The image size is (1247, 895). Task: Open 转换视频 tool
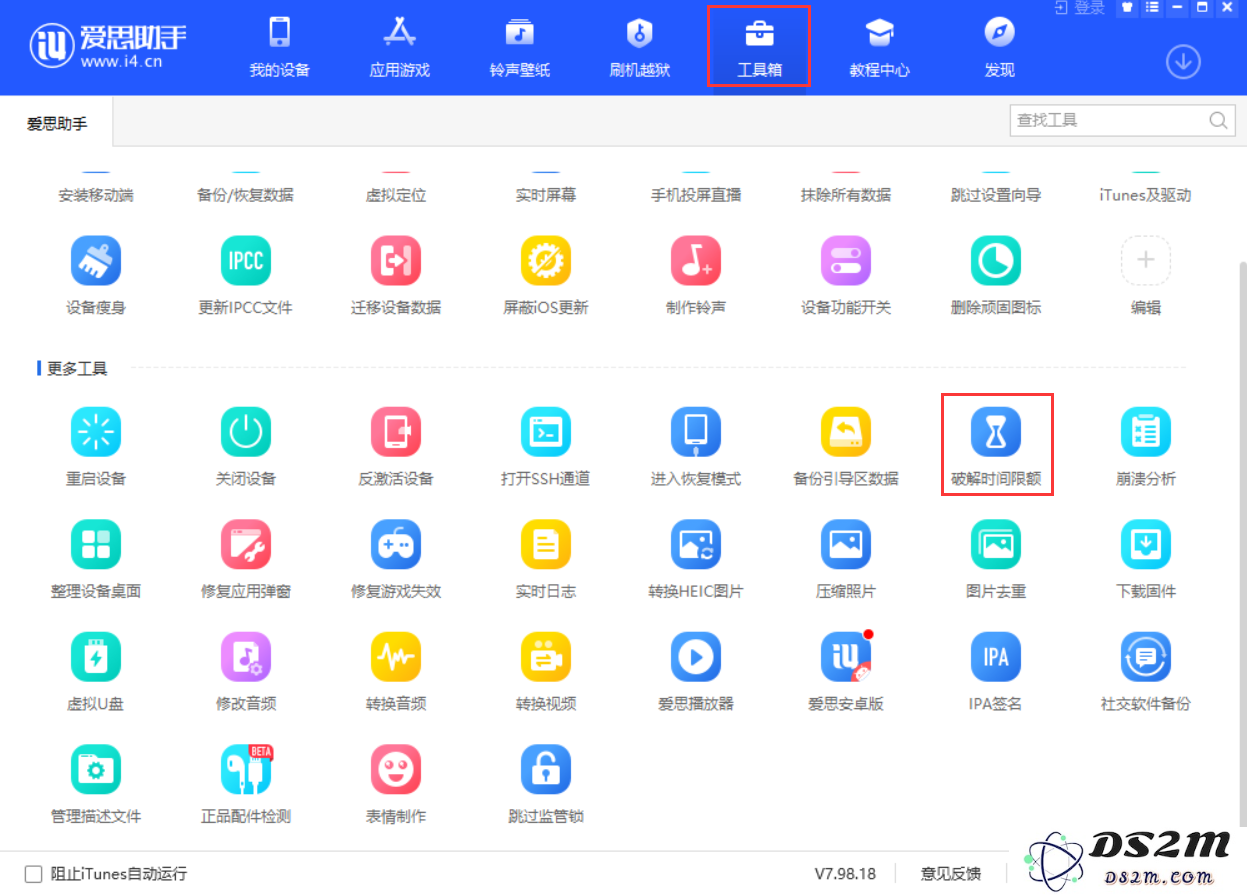[546, 657]
